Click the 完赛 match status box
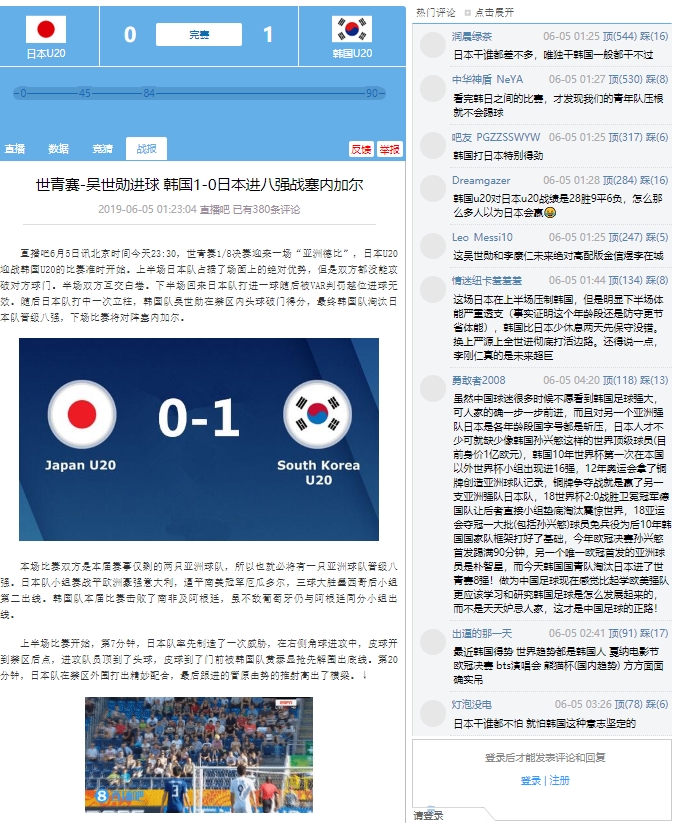 [x=199, y=35]
